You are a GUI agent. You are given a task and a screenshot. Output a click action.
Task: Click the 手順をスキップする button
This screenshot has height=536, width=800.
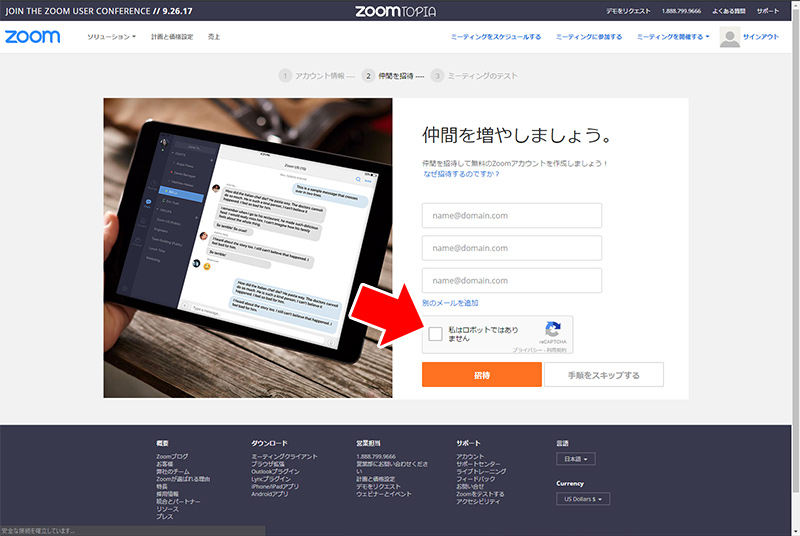click(603, 375)
